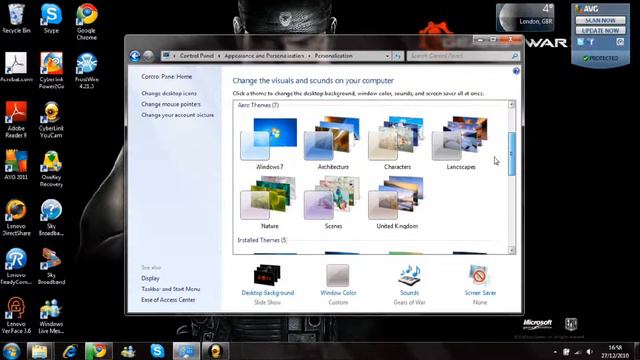Open the Help question mark icon

coord(516,71)
